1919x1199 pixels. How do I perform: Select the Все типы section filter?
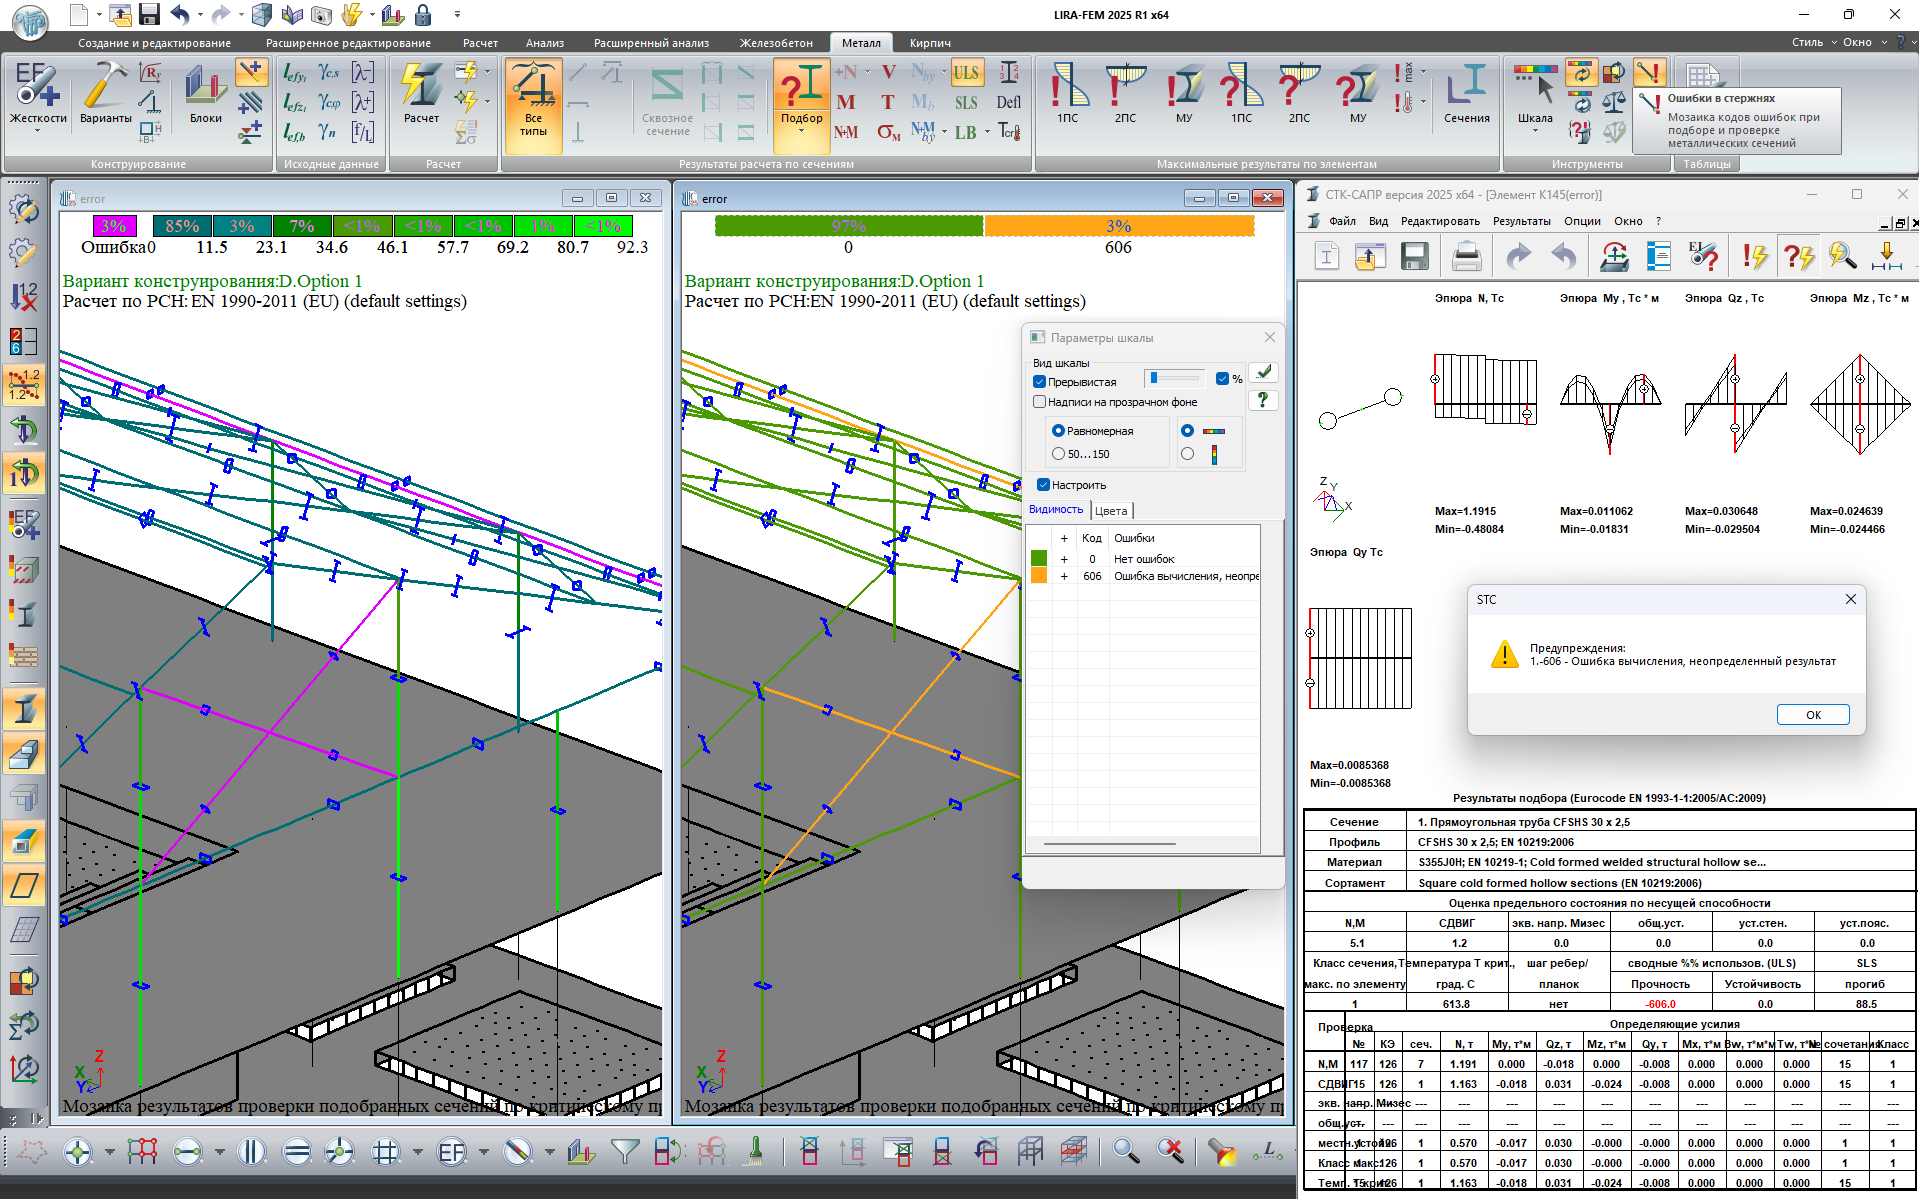pyautogui.click(x=533, y=98)
